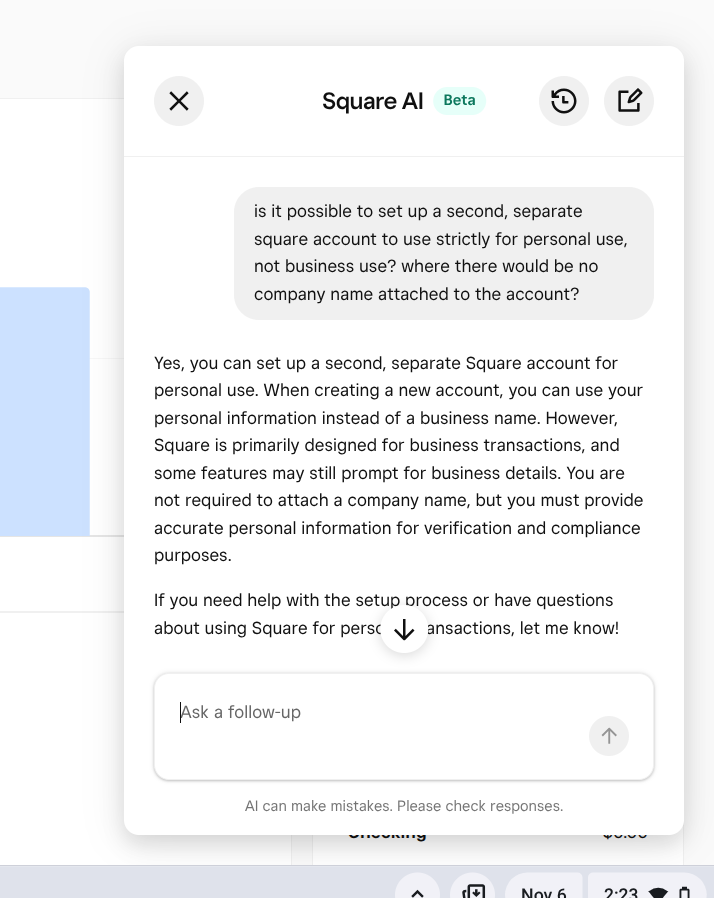Click the Beta badge
714x898 pixels.
coord(459,101)
